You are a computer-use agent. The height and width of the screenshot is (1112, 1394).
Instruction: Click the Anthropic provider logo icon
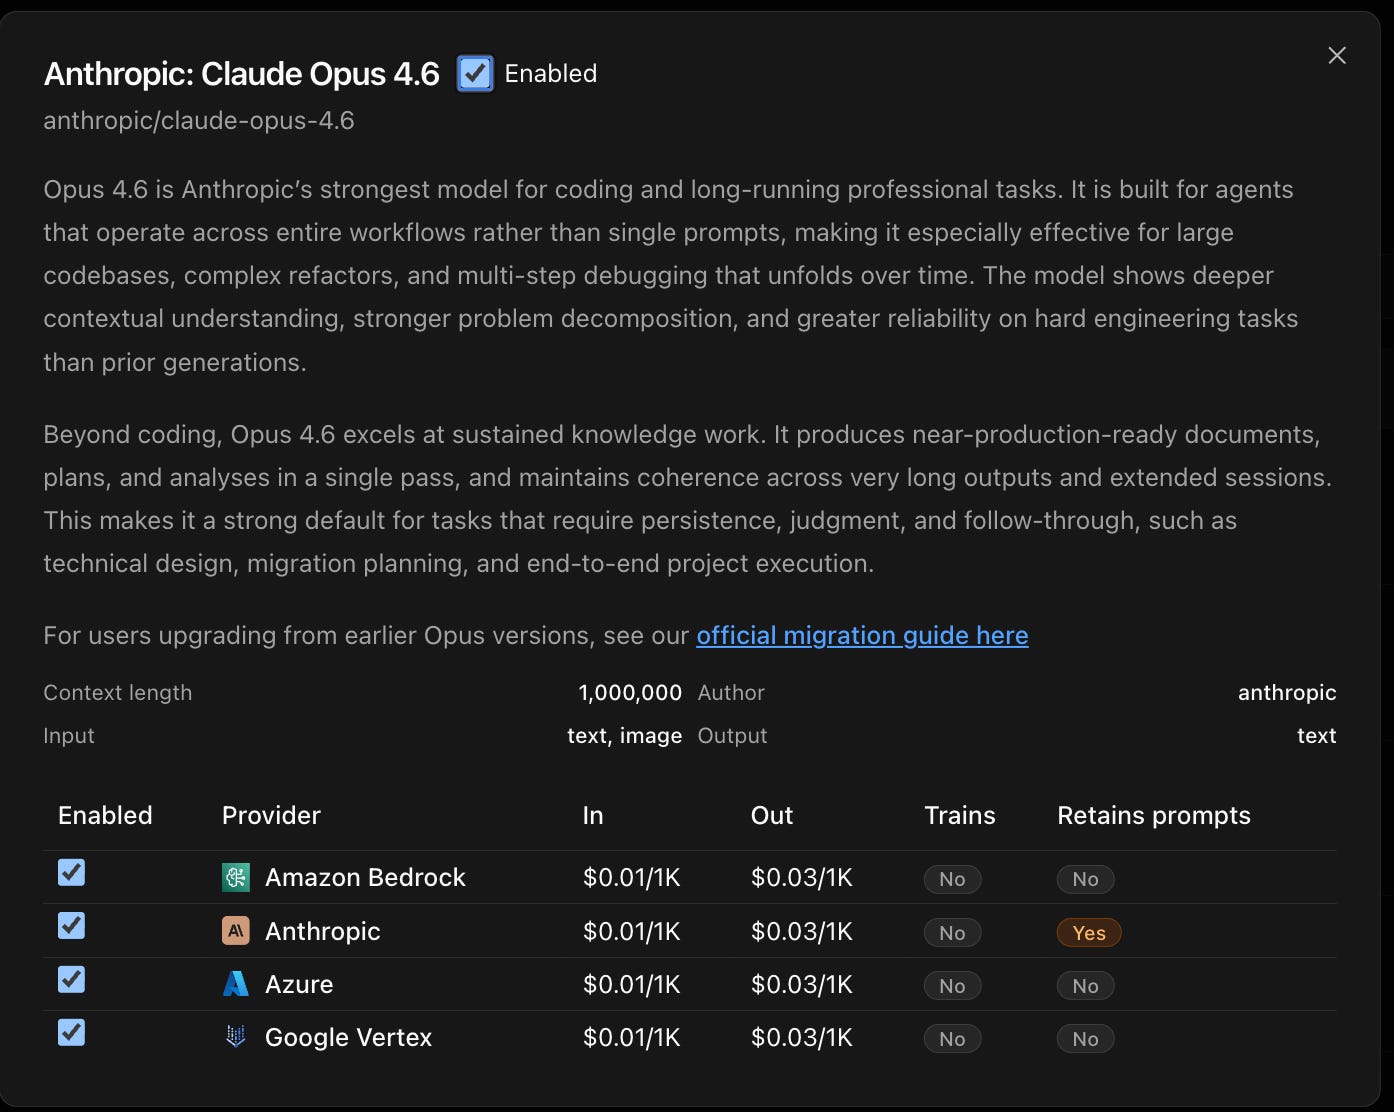point(236,931)
